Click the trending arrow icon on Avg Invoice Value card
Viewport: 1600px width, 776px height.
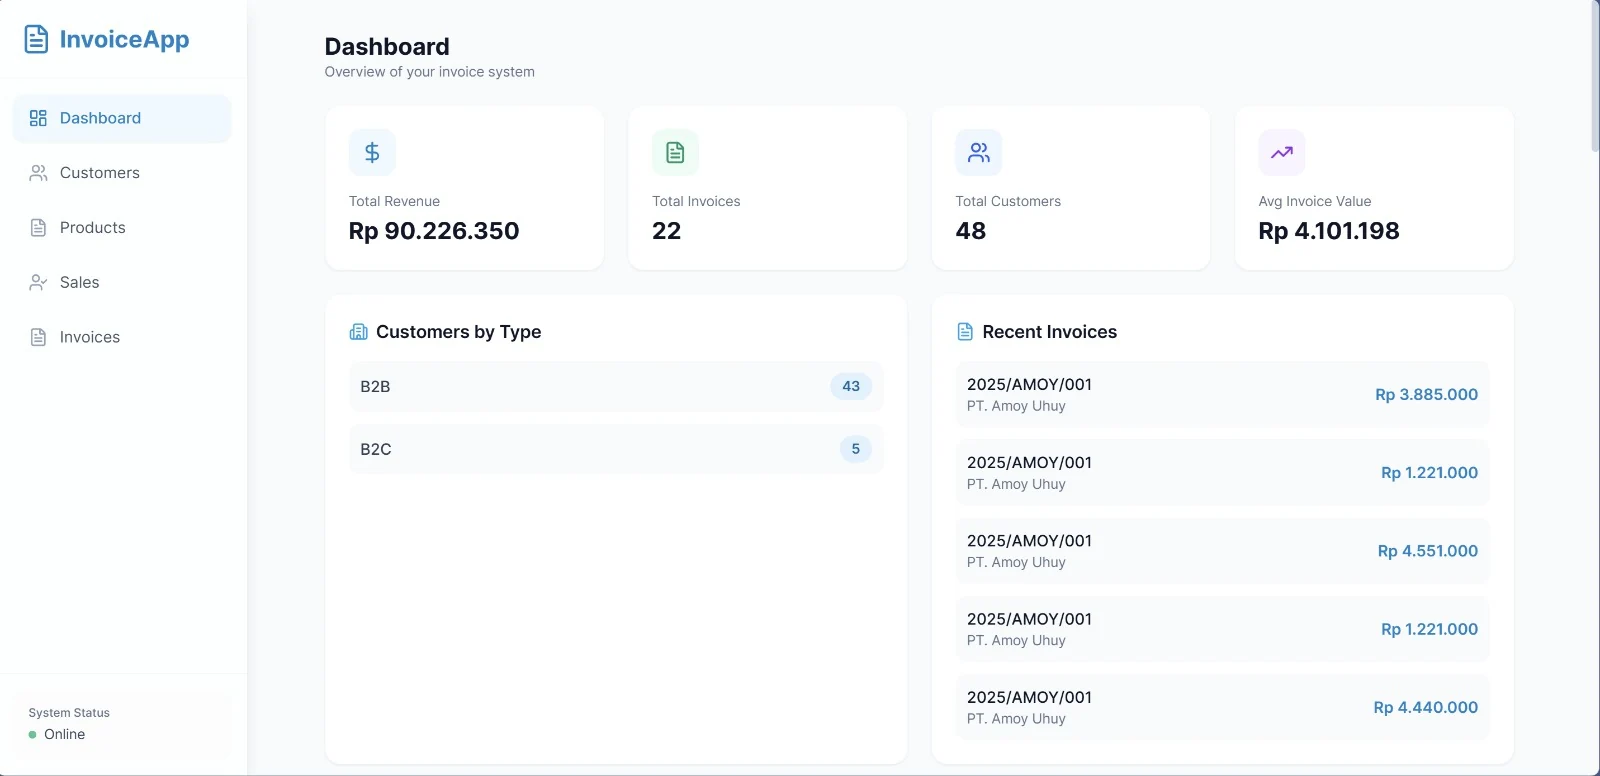(1282, 152)
